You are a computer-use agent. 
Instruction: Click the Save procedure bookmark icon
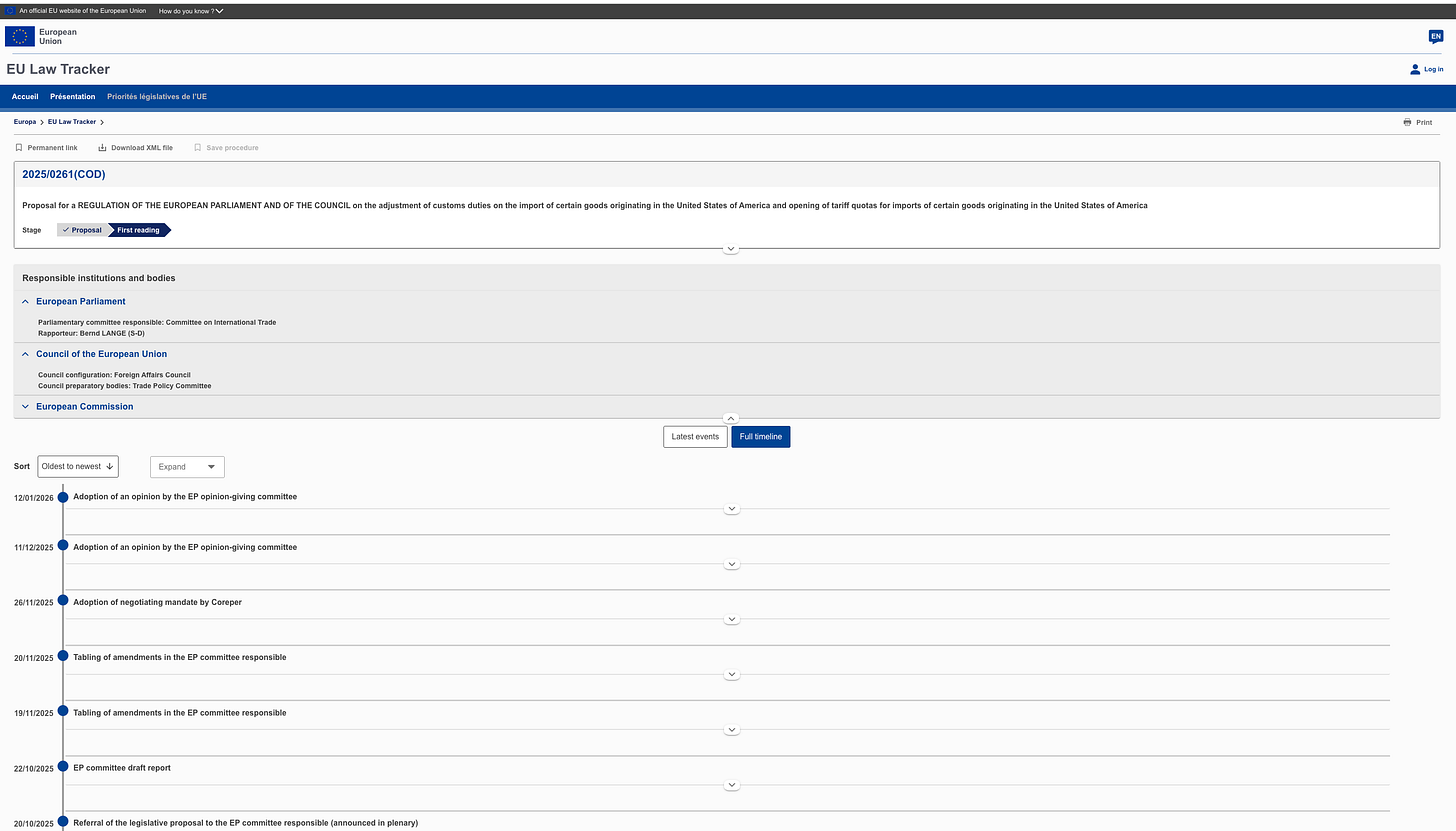tap(198, 147)
